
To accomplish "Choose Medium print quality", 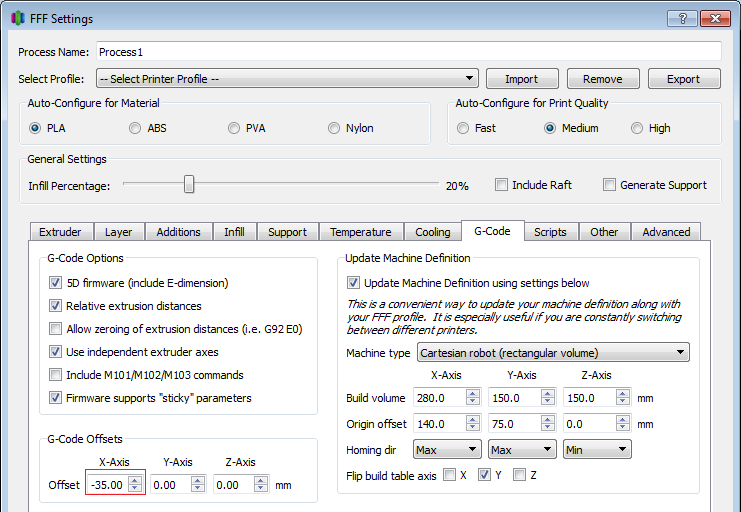I will (x=550, y=128).
